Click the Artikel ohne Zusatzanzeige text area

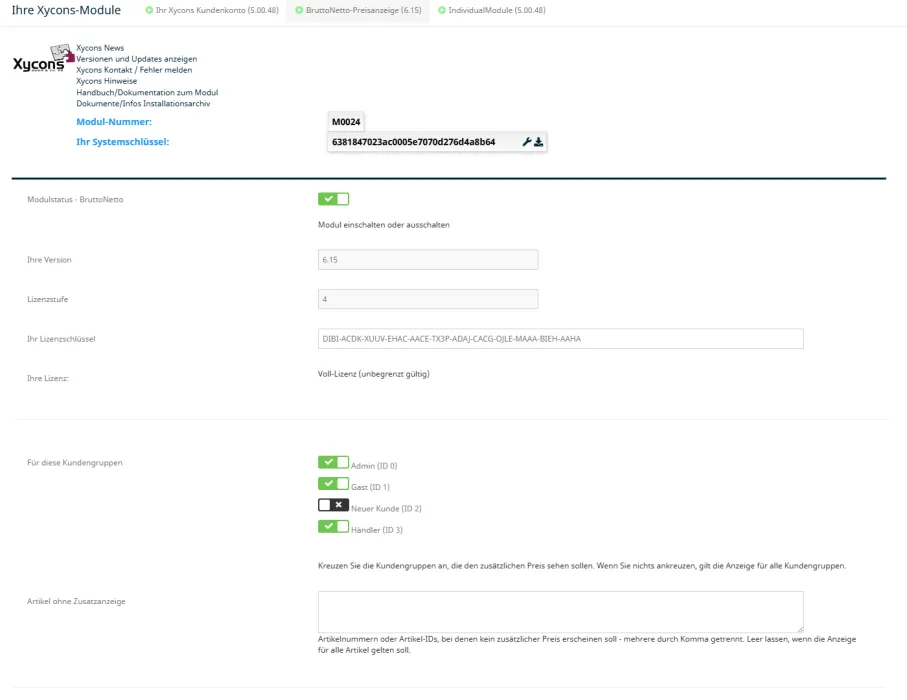[561, 611]
